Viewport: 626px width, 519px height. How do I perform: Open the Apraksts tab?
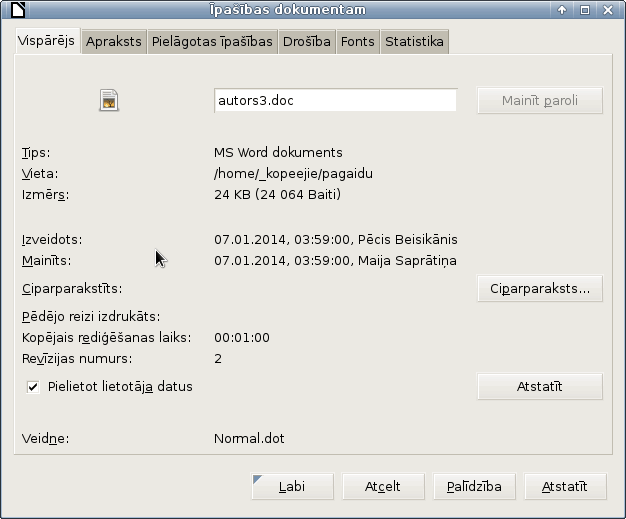point(114,42)
